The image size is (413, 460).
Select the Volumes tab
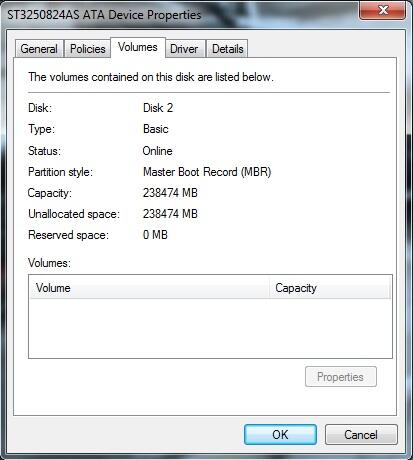[x=138, y=47]
